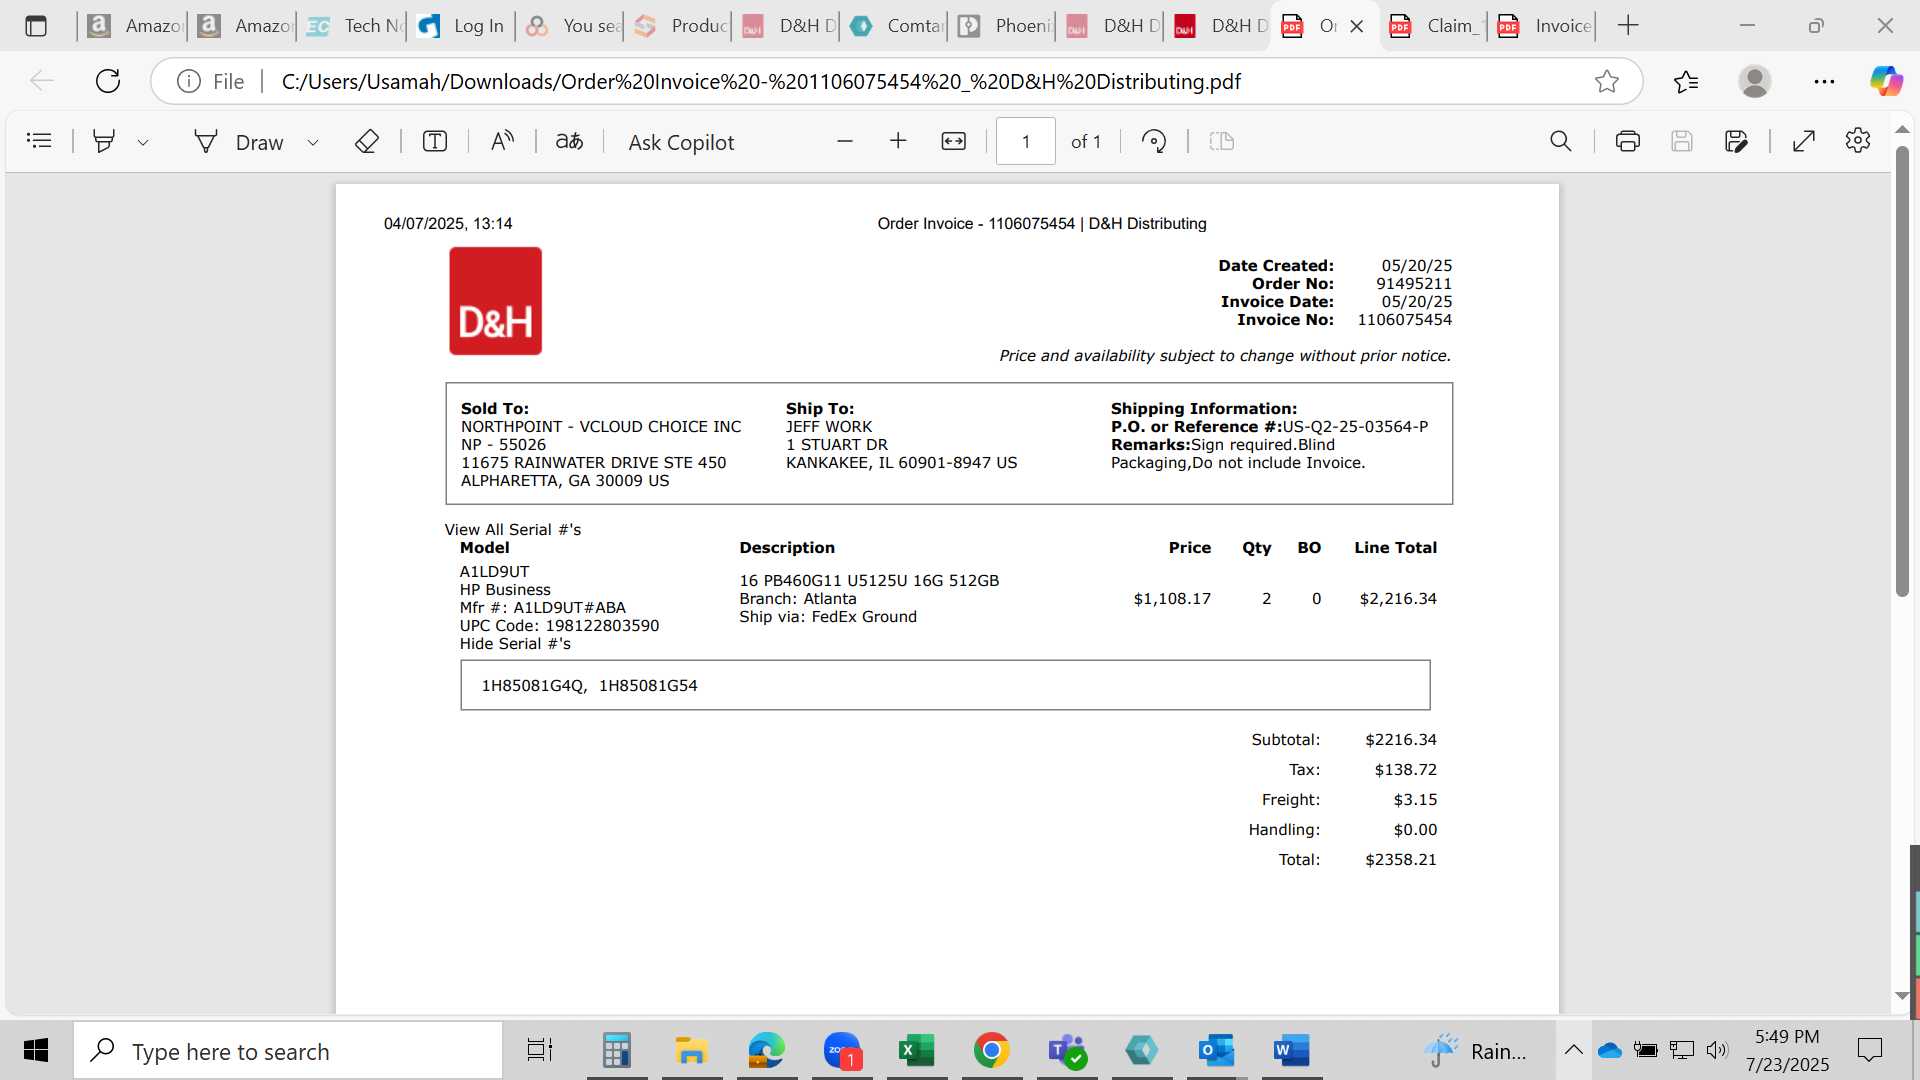This screenshot has height=1080, width=1920.
Task: Open Word from taskbar
Action: (x=1291, y=1050)
